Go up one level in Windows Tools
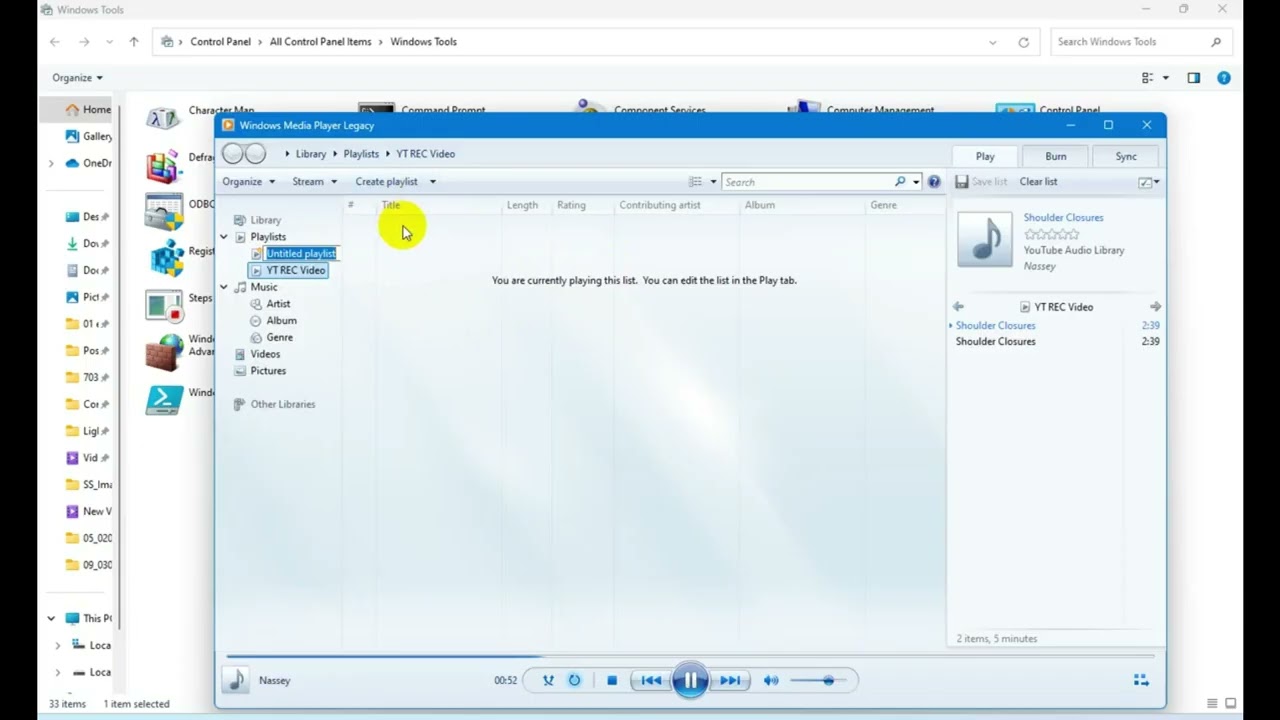The width and height of the screenshot is (1280, 720). (x=134, y=42)
